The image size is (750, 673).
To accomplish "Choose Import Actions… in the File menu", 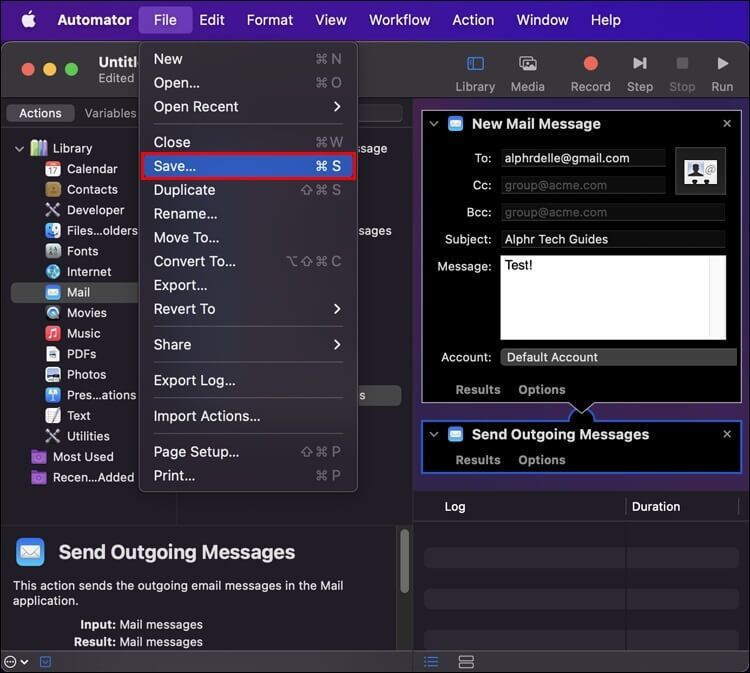I will (x=247, y=416).
